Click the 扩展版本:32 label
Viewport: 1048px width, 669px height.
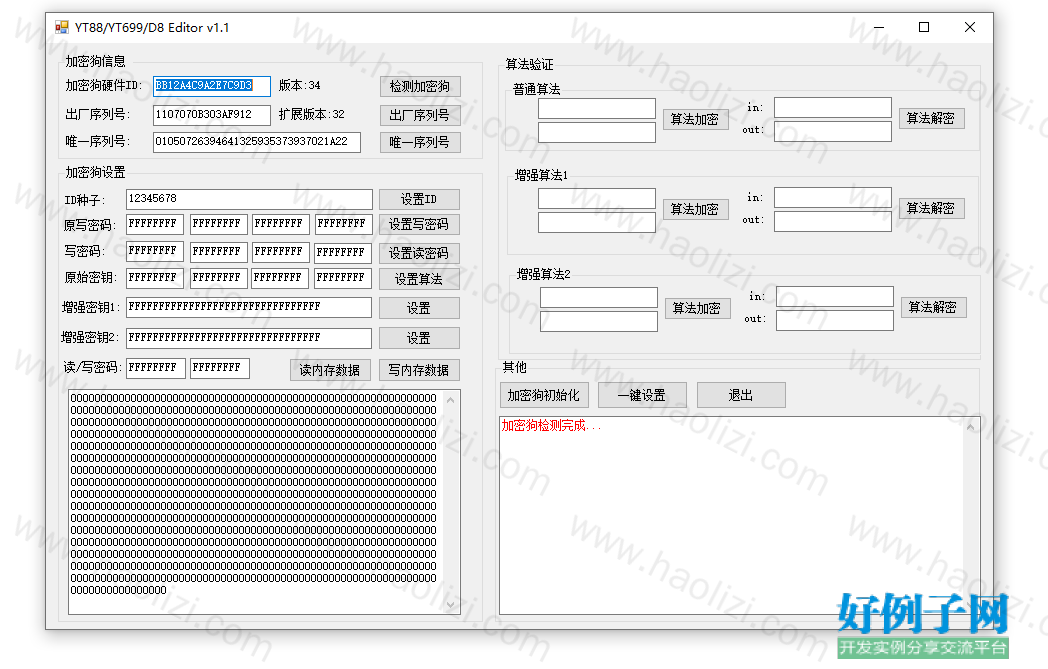pos(311,114)
